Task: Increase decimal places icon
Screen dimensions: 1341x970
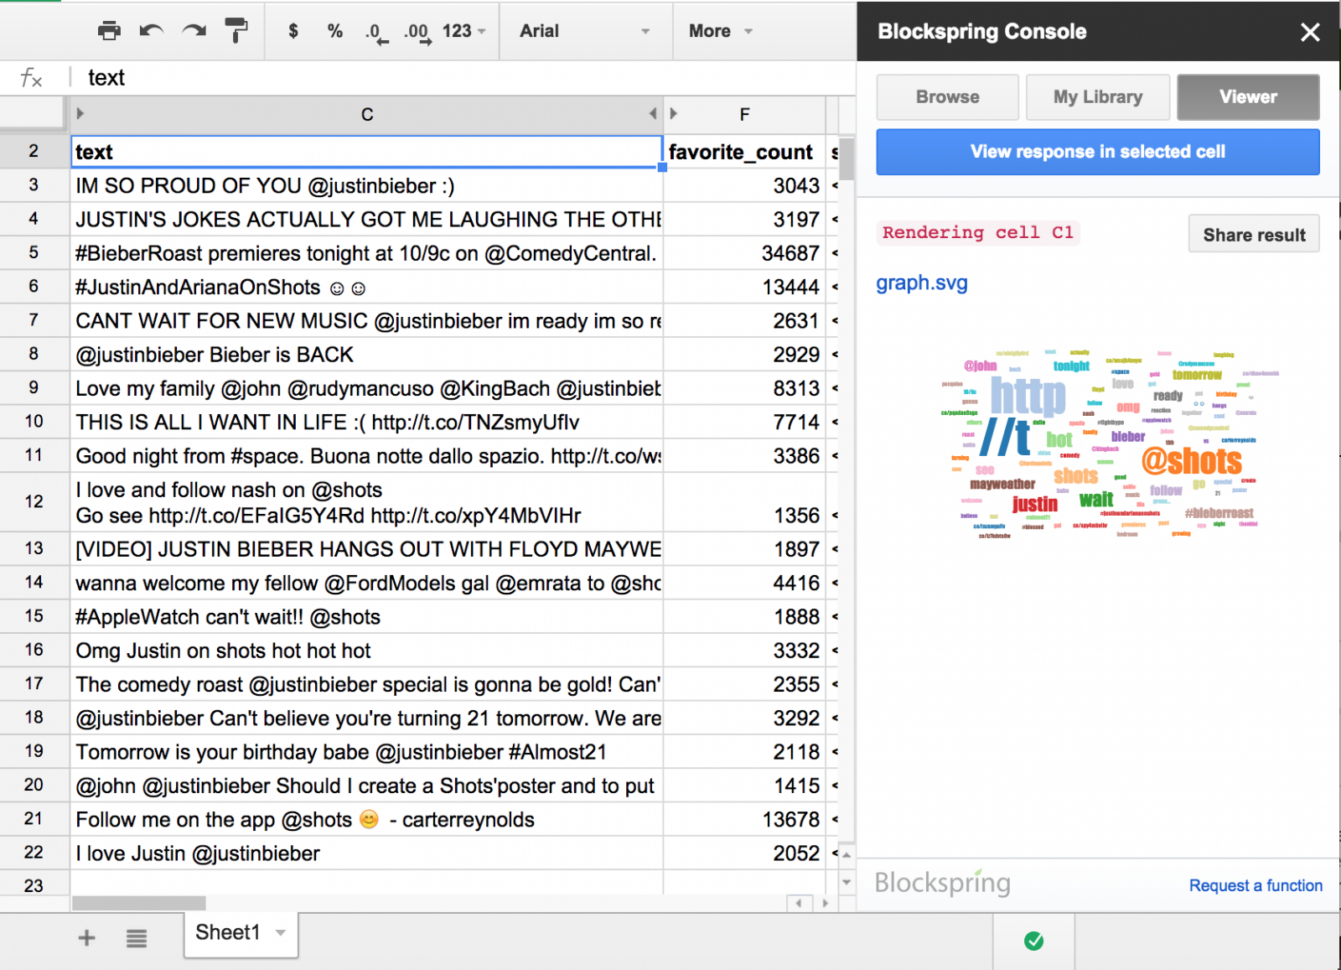Action: 417,33
